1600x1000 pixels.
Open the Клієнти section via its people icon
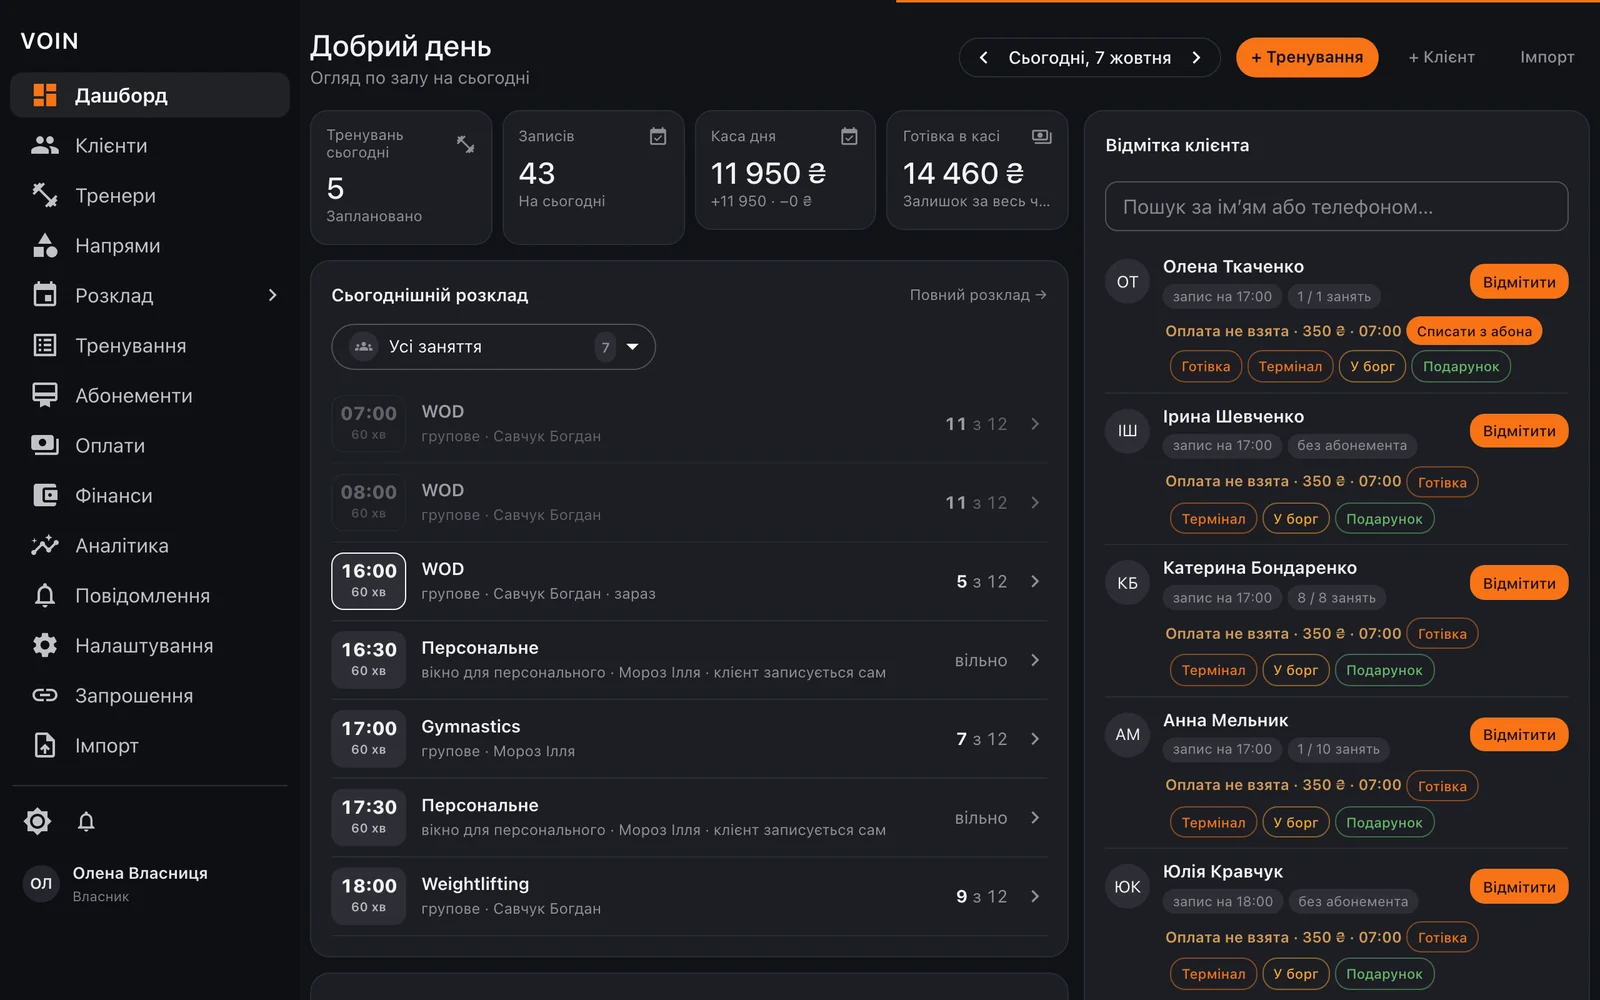pos(45,146)
